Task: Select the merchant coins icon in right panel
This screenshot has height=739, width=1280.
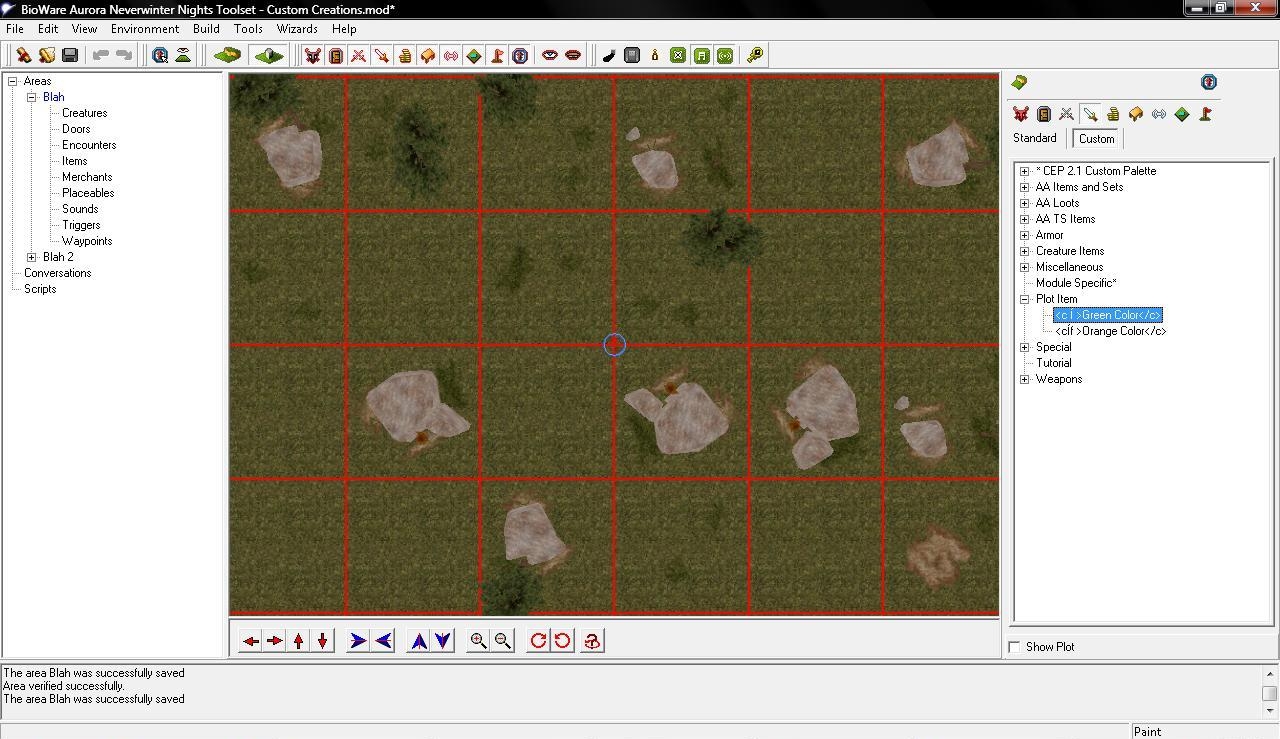Action: (x=1112, y=114)
